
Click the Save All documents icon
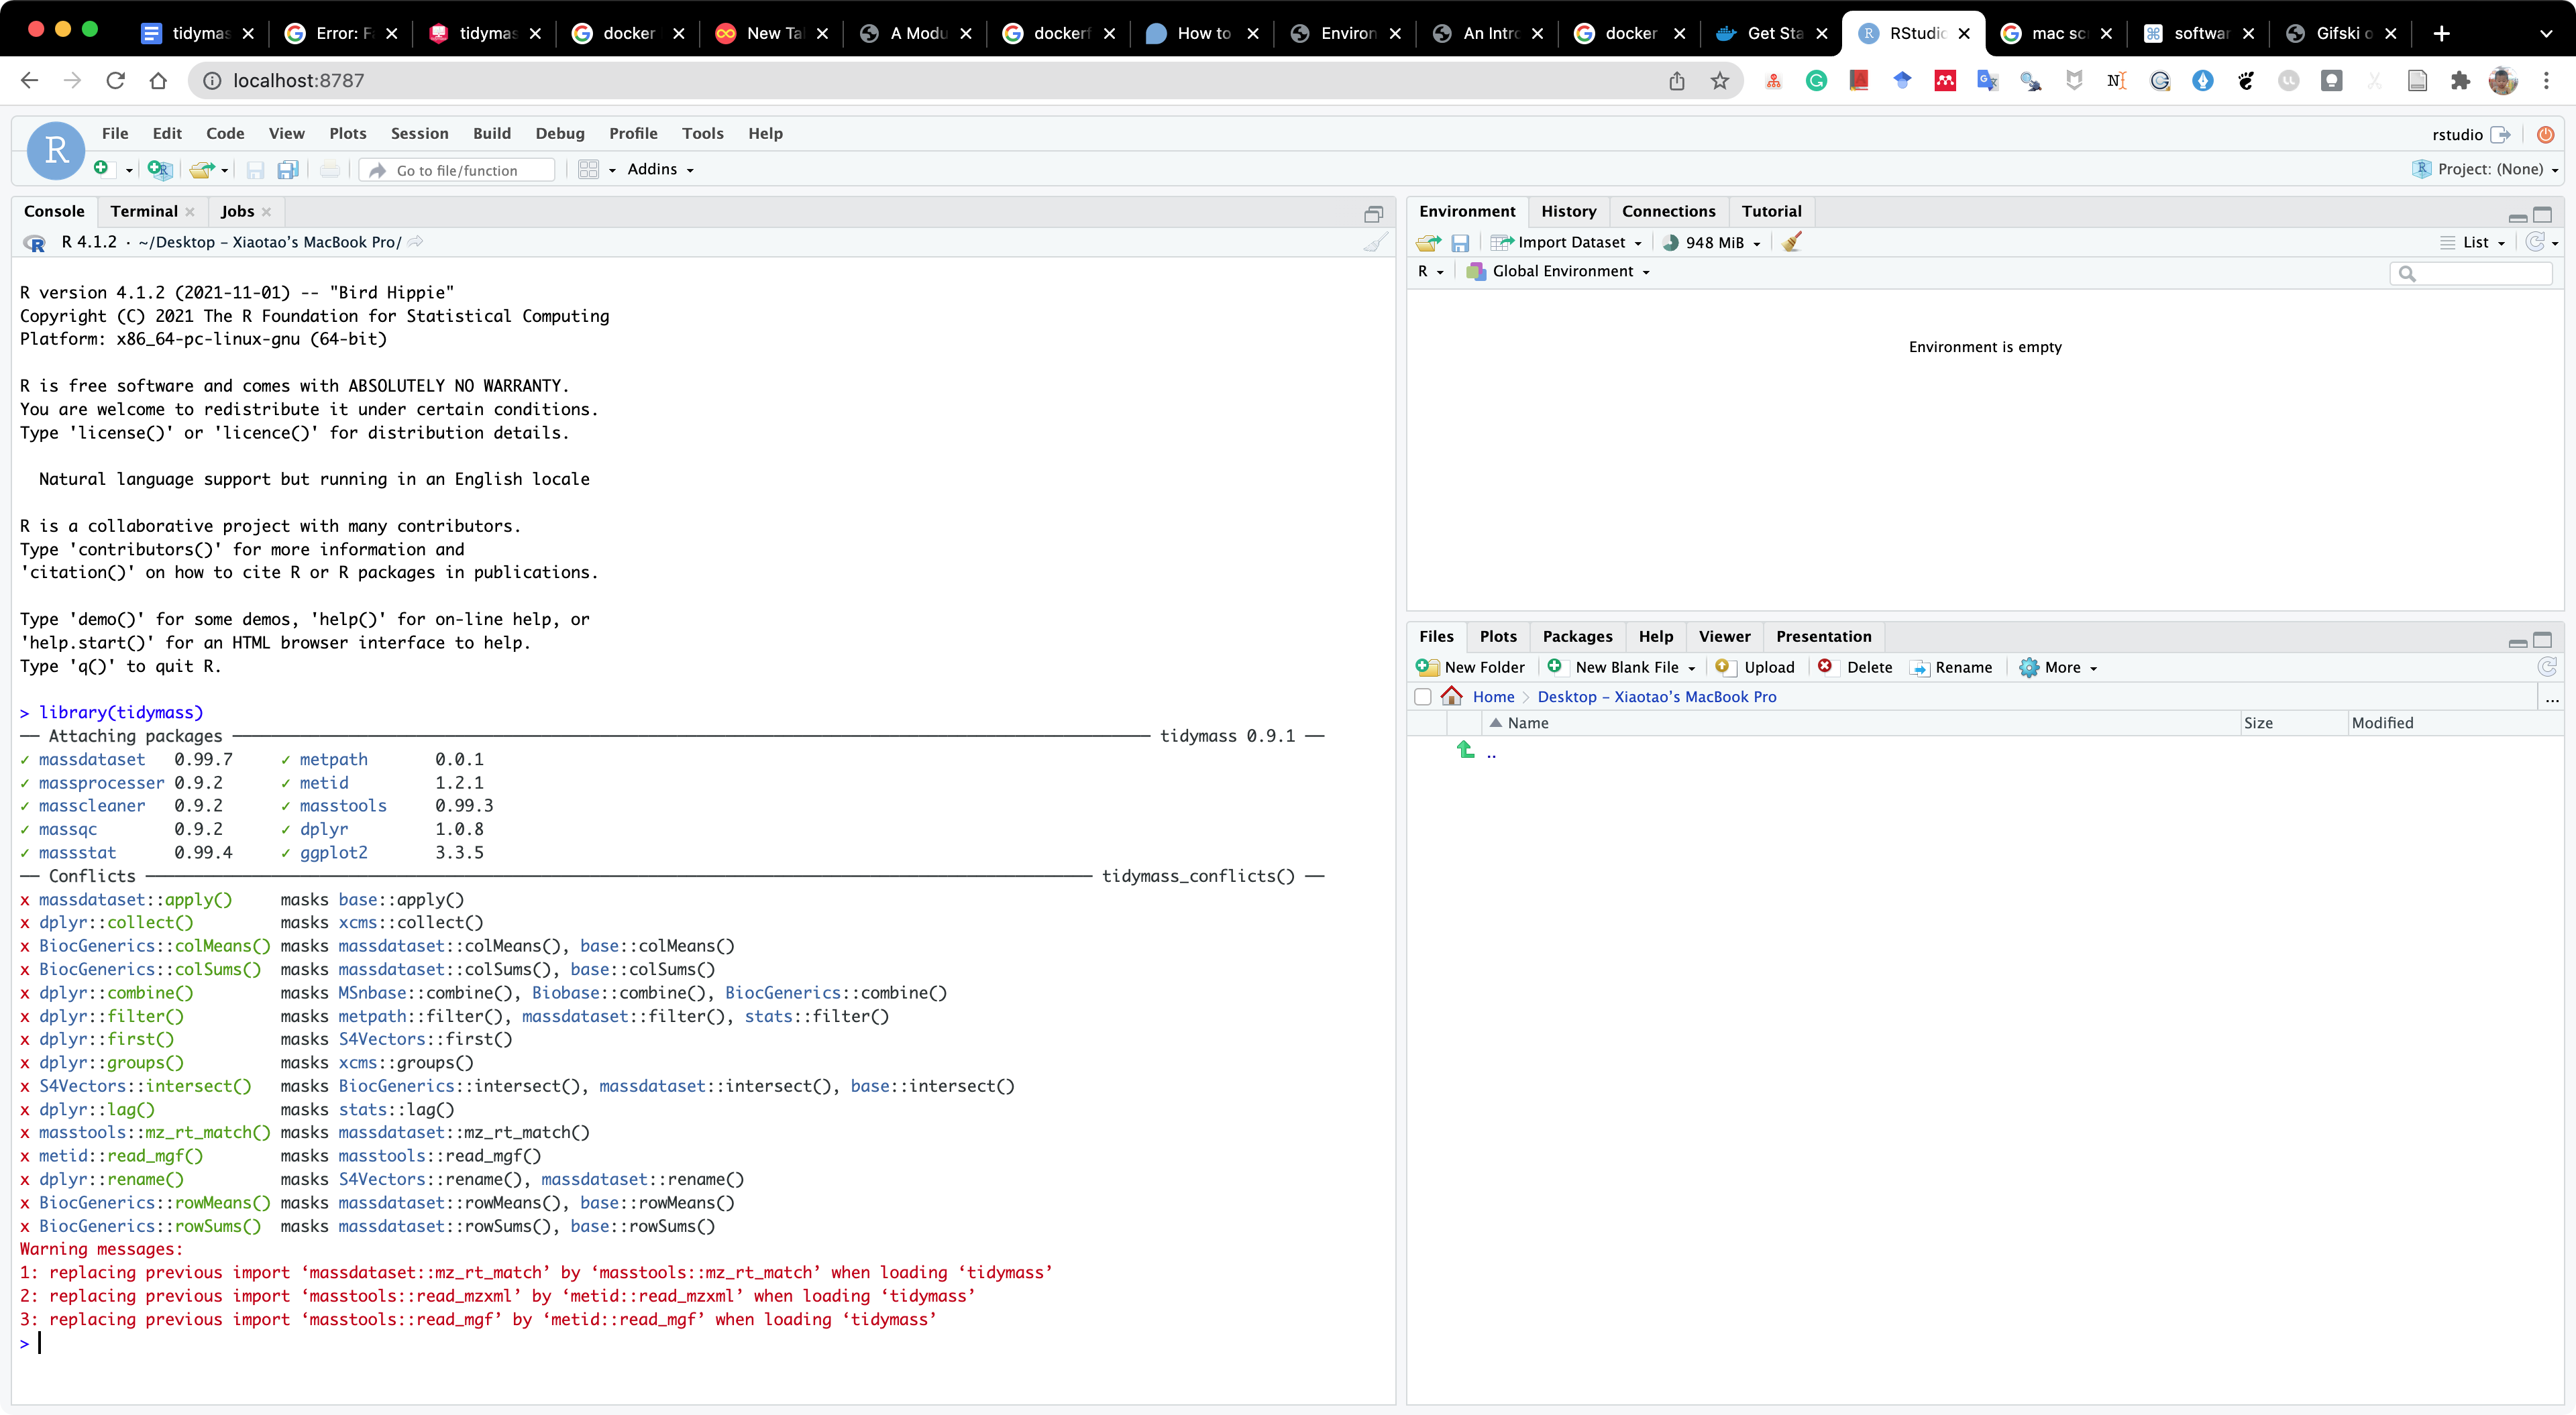[288, 170]
